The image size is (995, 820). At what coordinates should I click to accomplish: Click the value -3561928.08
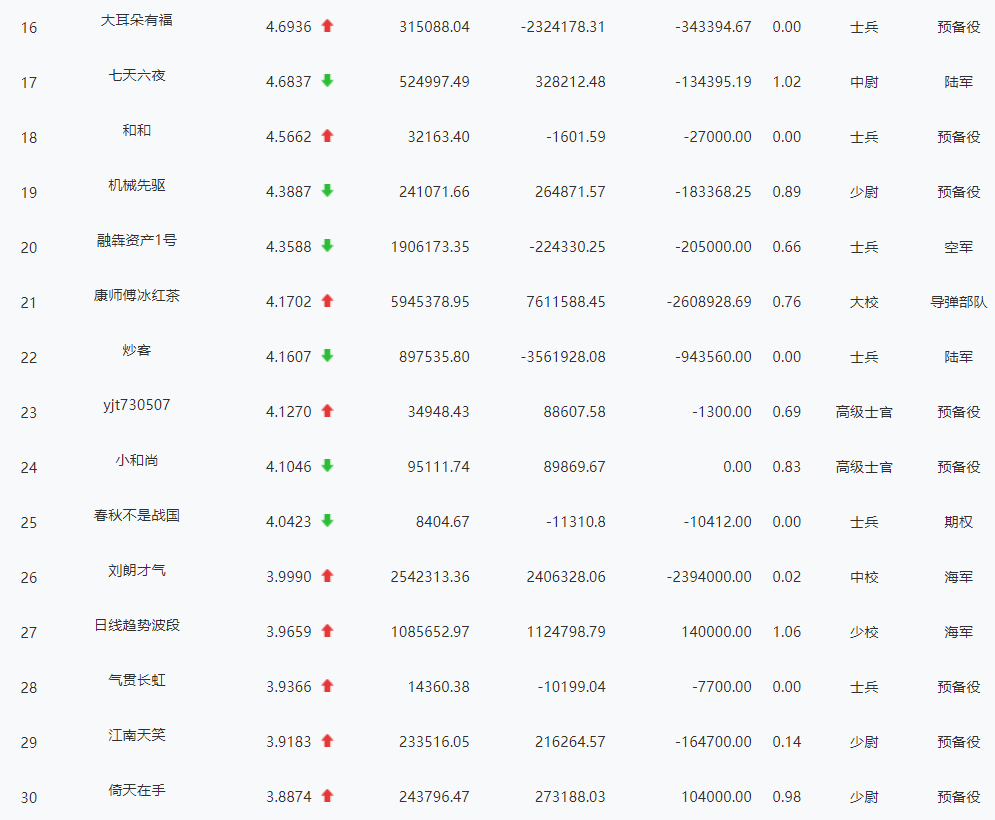point(563,357)
